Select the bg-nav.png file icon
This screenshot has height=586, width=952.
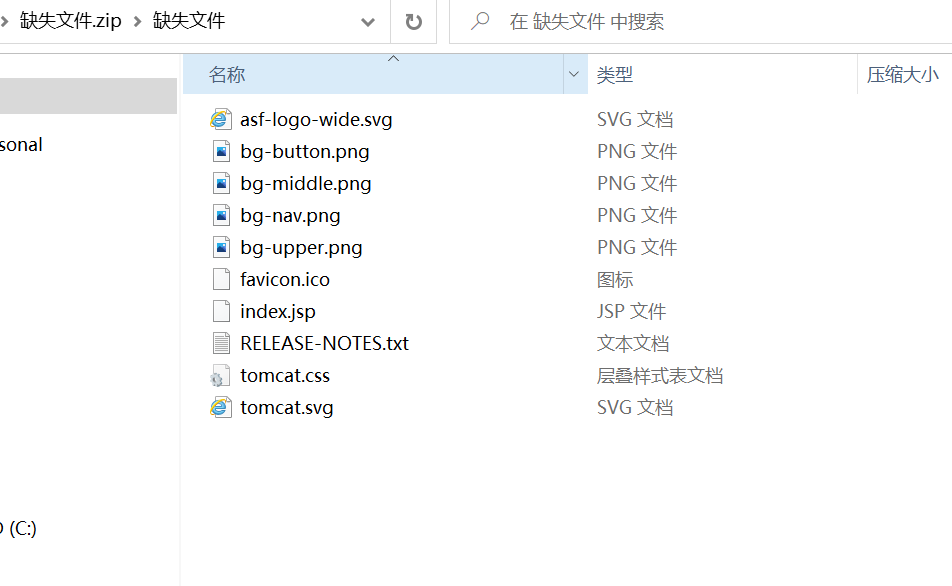[x=221, y=216]
